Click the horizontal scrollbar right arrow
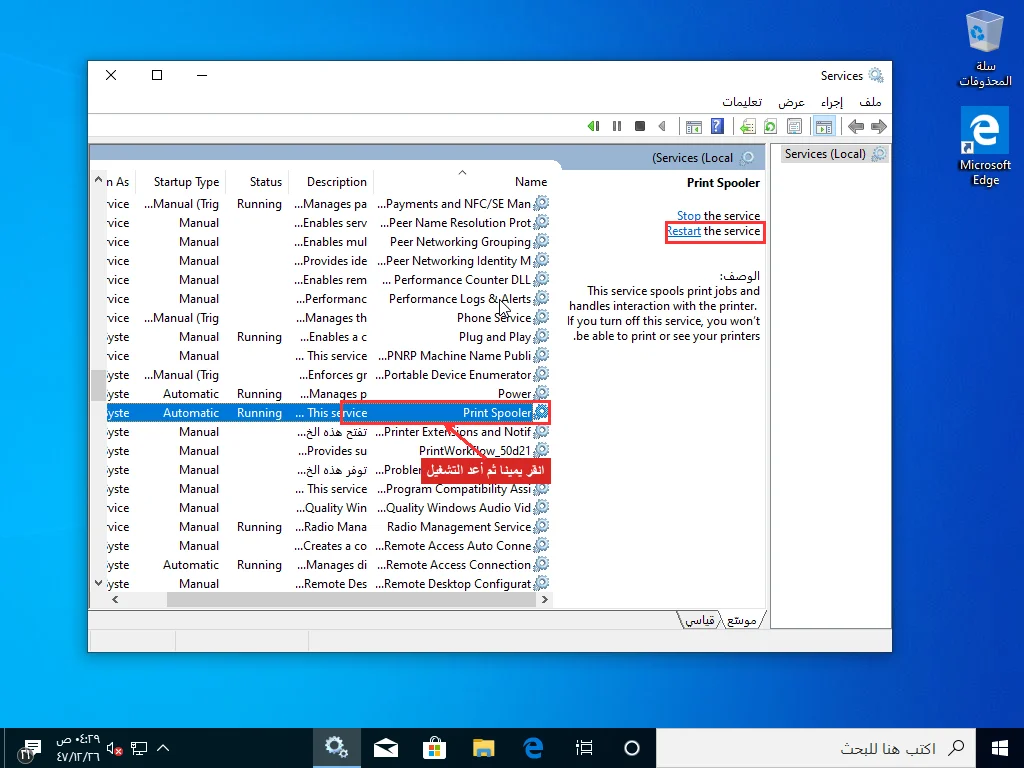The width and height of the screenshot is (1024, 768). [x=545, y=600]
